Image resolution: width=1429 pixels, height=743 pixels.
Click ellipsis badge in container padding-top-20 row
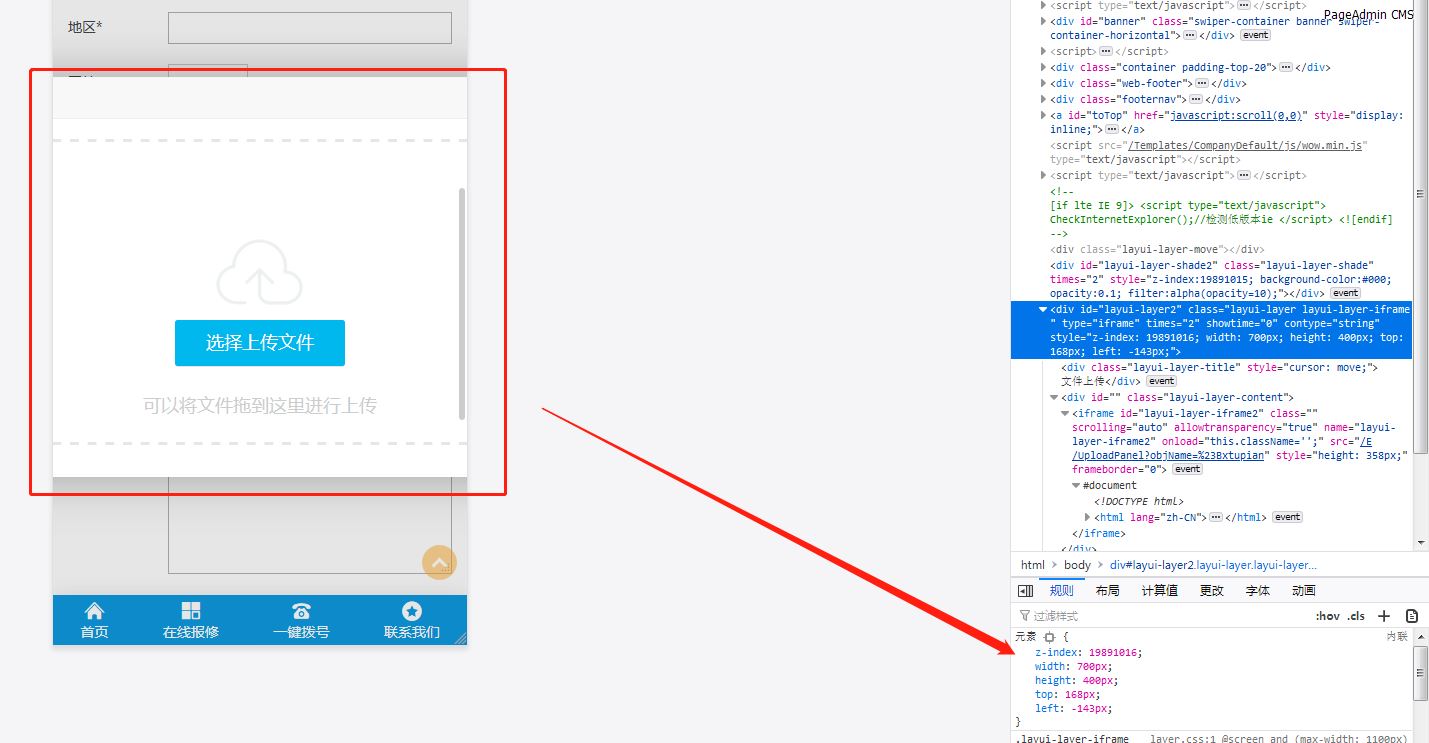(1286, 67)
